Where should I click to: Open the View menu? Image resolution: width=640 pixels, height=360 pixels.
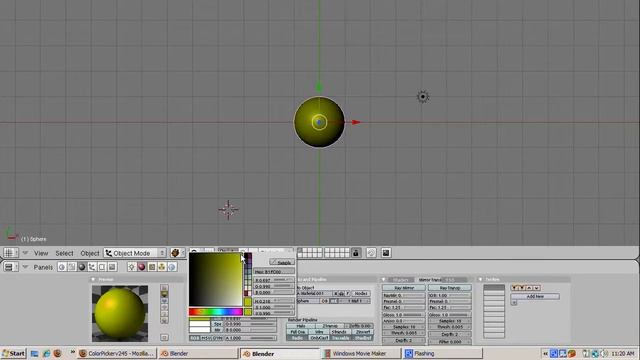pyautogui.click(x=41, y=253)
